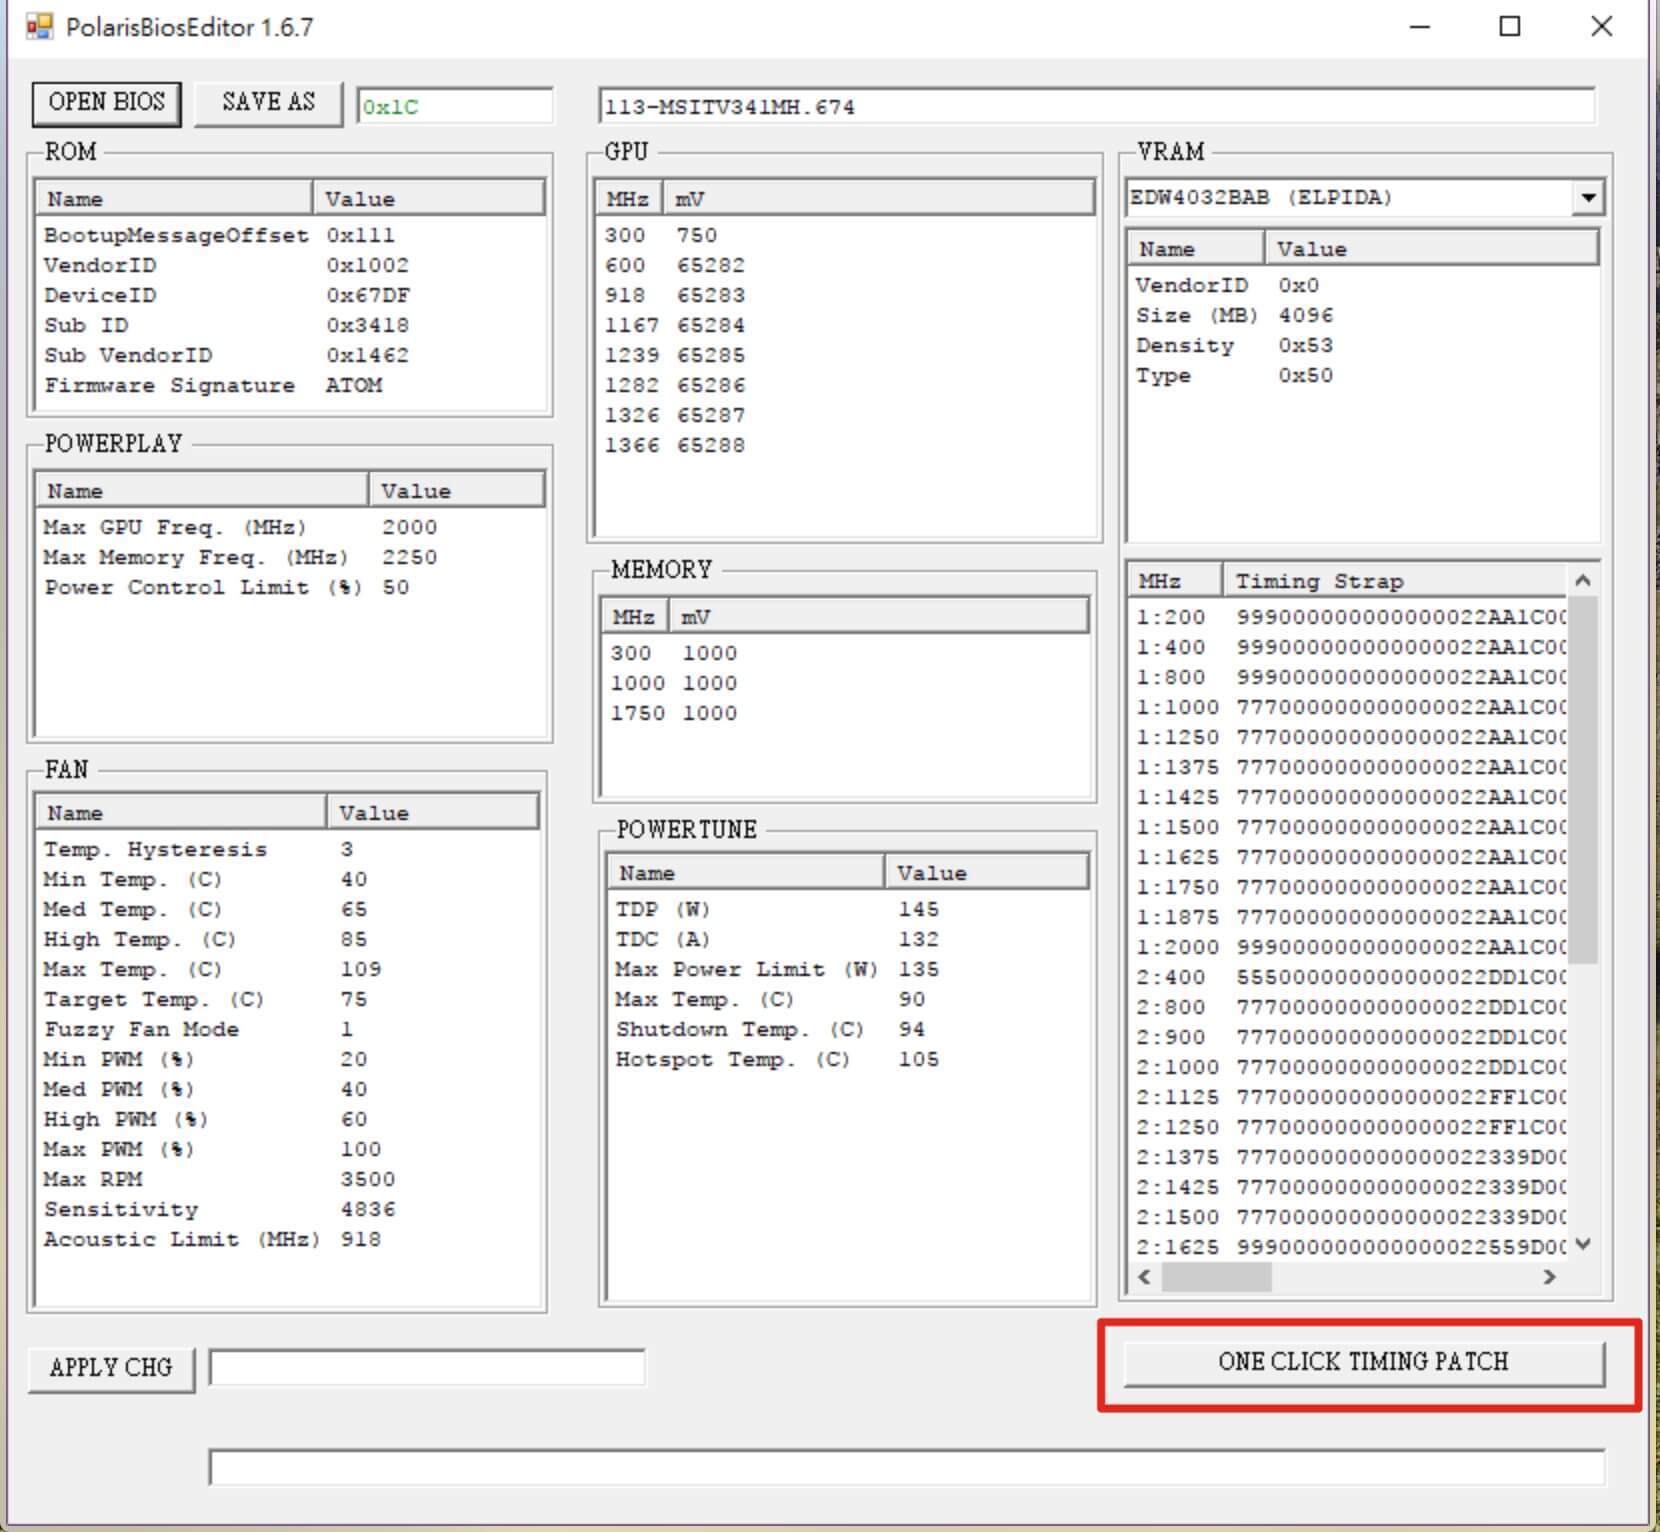The height and width of the screenshot is (1532, 1660).
Task: Select GPU row 1366 MHz
Action: [845, 446]
